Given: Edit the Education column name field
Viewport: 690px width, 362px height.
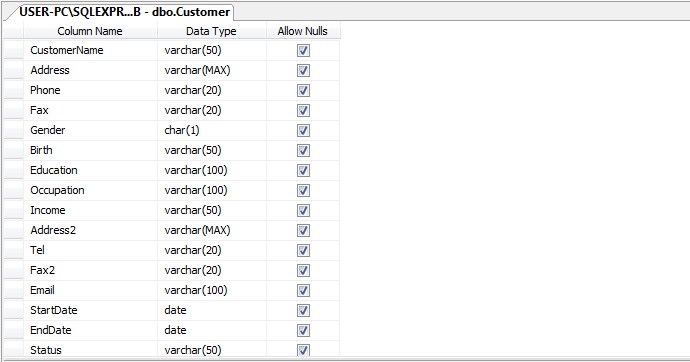Looking at the screenshot, I should (90, 170).
